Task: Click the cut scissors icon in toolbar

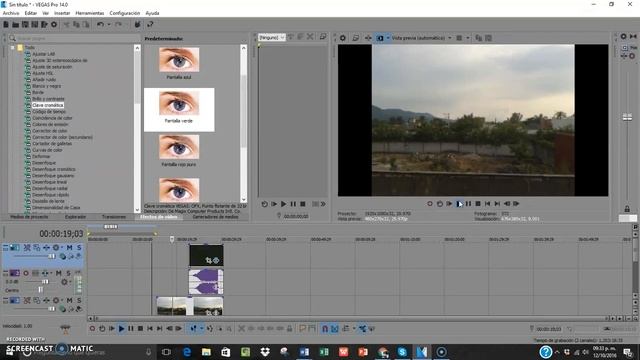Action: [x=67, y=24]
